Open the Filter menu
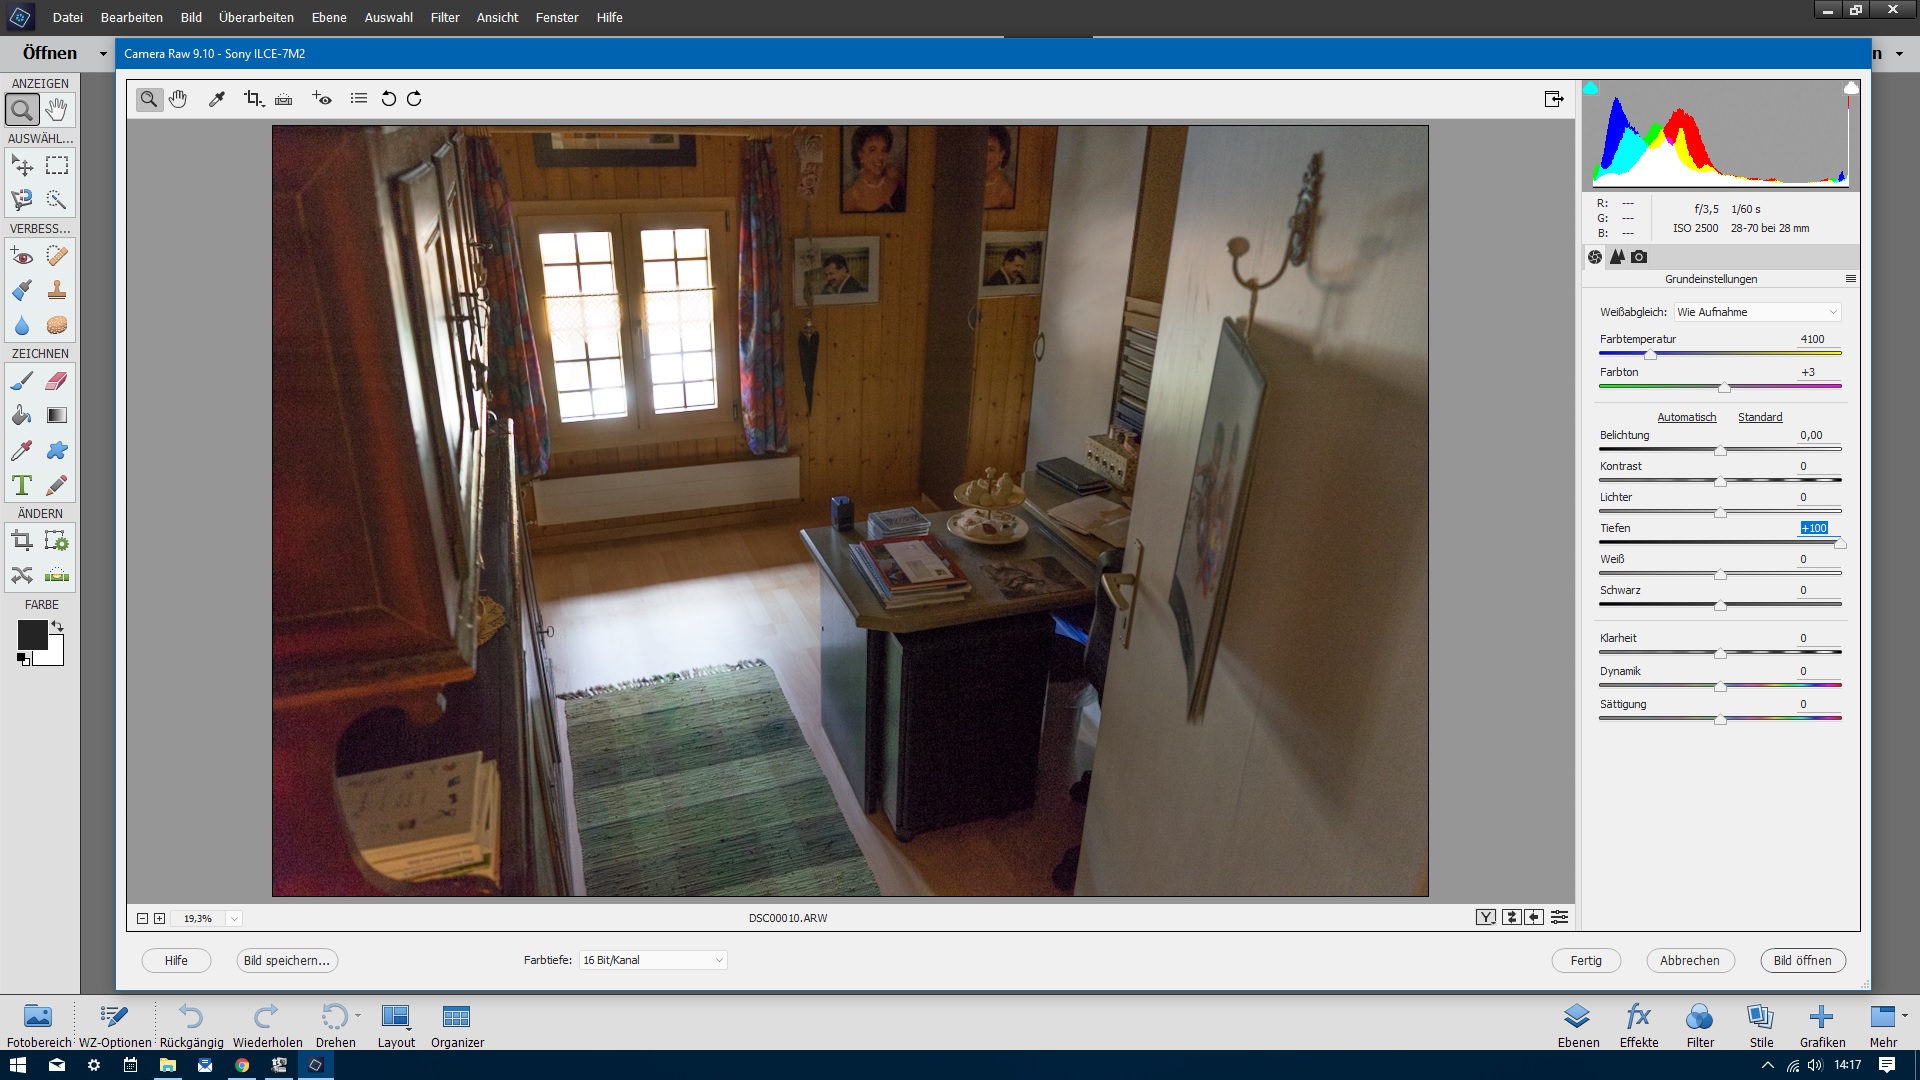The width and height of the screenshot is (1920, 1080). (x=445, y=17)
